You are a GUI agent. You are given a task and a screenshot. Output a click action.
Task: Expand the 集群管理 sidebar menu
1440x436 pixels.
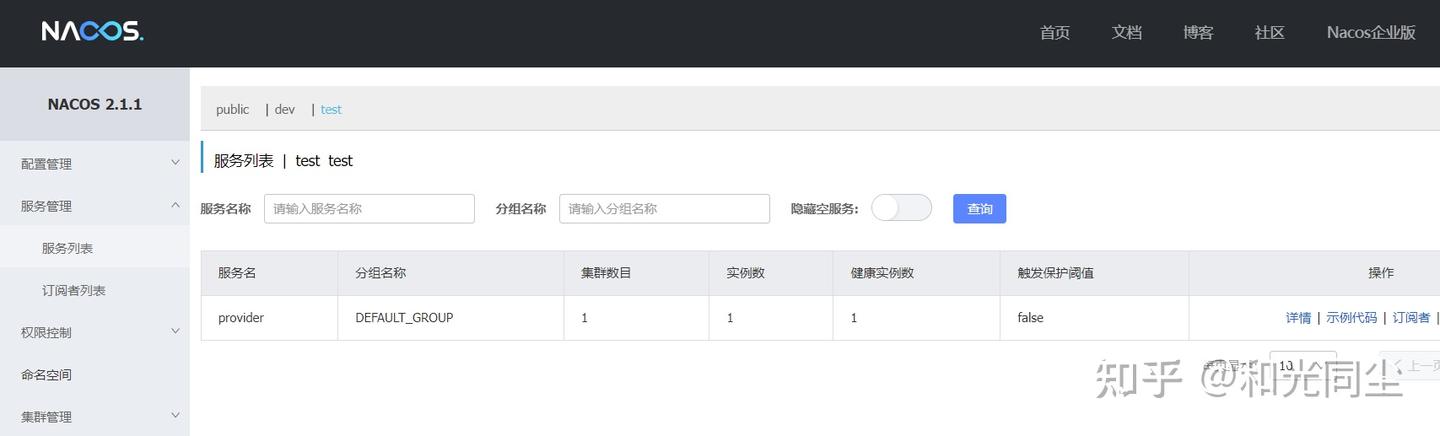coord(95,417)
